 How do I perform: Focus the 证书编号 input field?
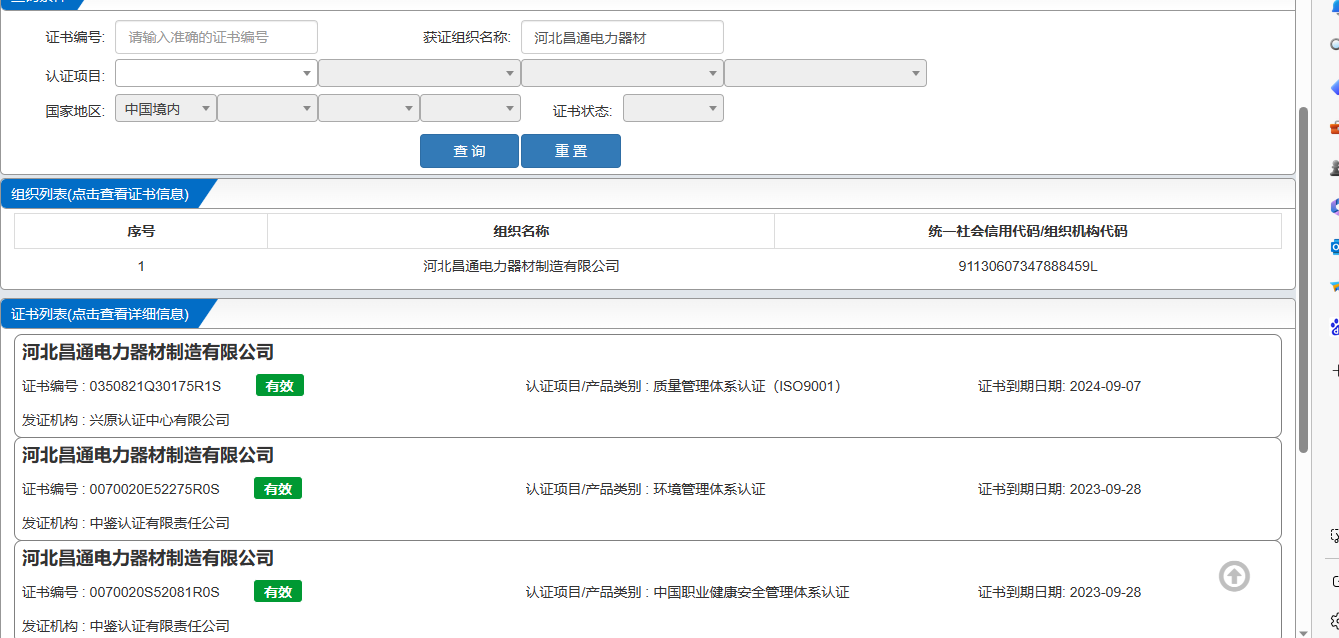tap(216, 37)
